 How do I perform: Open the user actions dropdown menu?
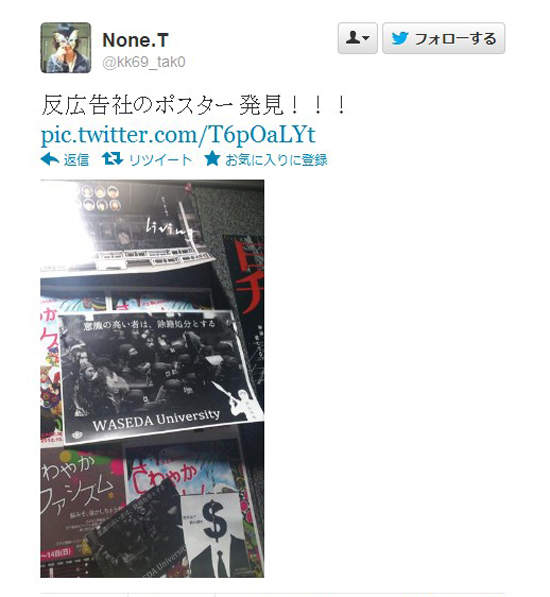[x=357, y=38]
